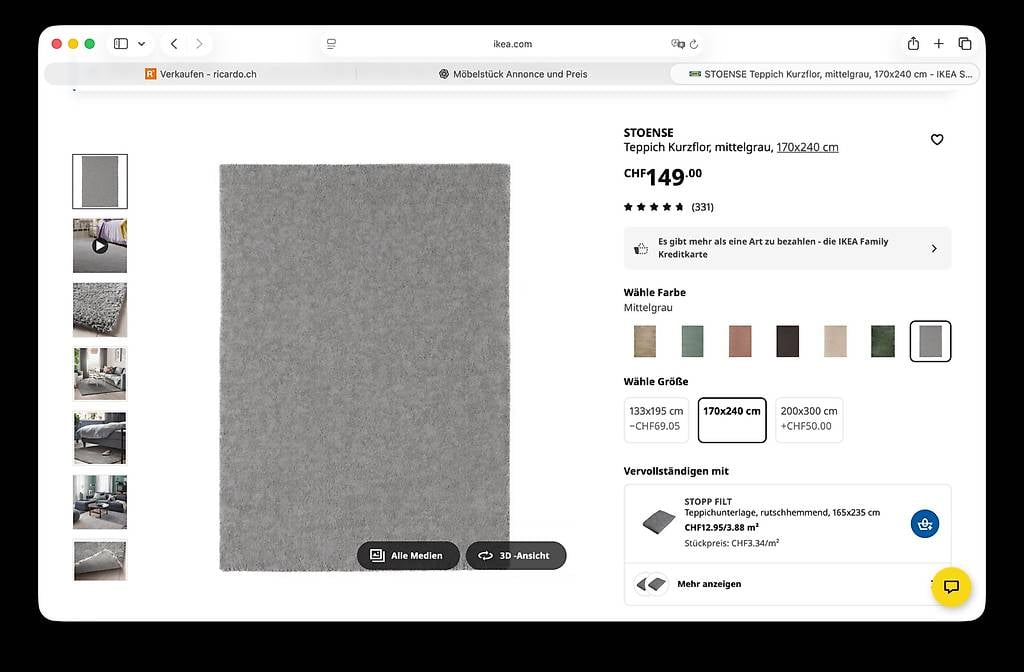
Task: Open the 3D-Ansicht view button
Action: pyautogui.click(x=516, y=556)
